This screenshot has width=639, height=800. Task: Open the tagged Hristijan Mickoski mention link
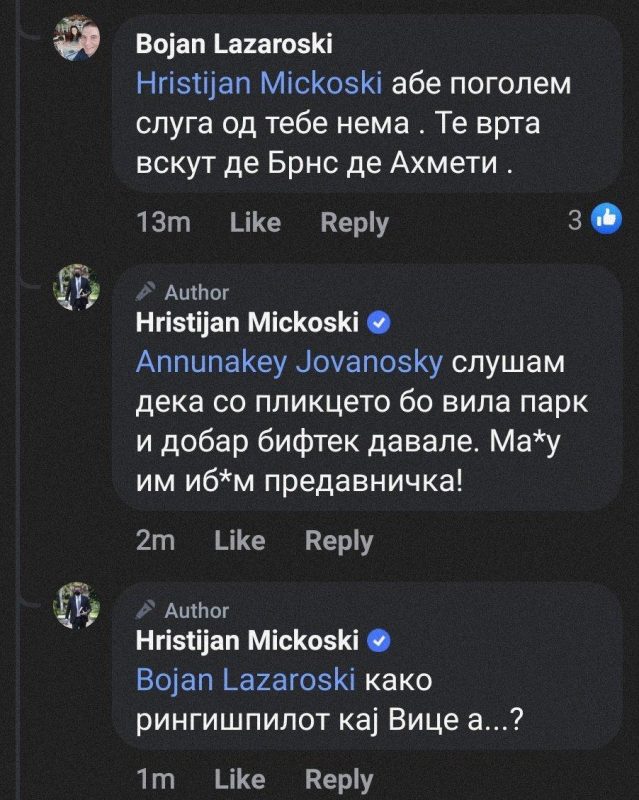(x=258, y=84)
